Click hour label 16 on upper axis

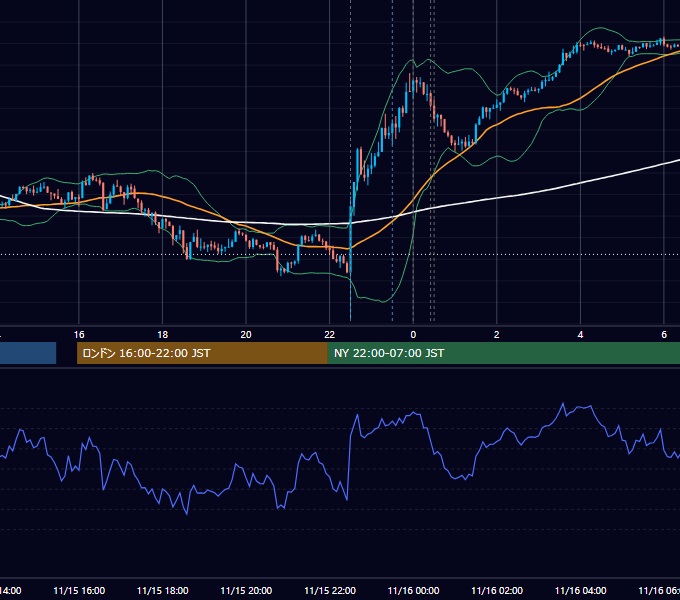pos(79,335)
